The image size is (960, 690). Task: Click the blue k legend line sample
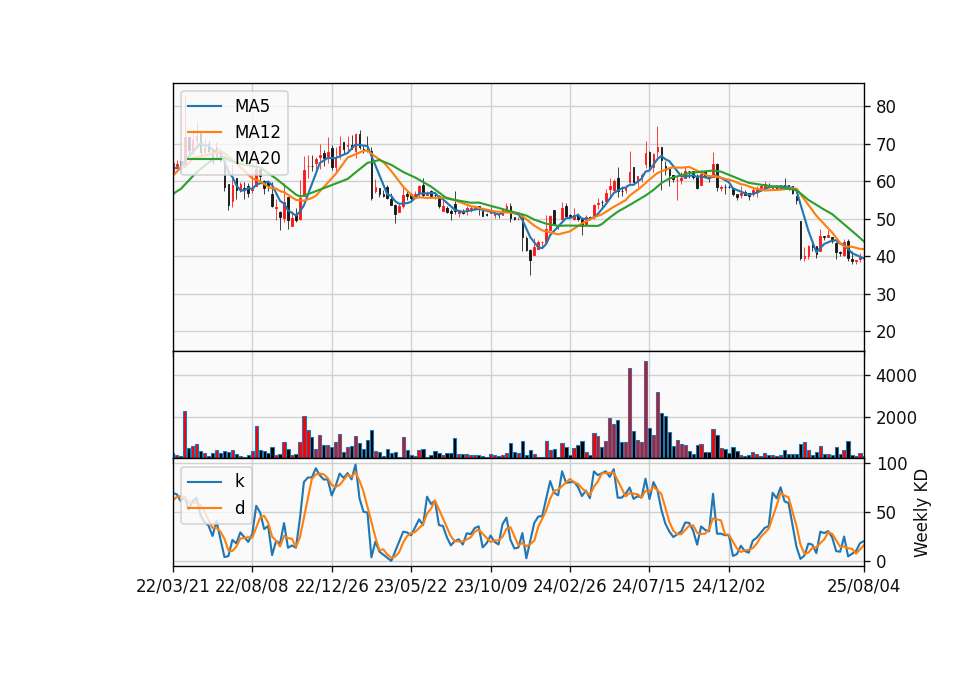click(x=204, y=481)
